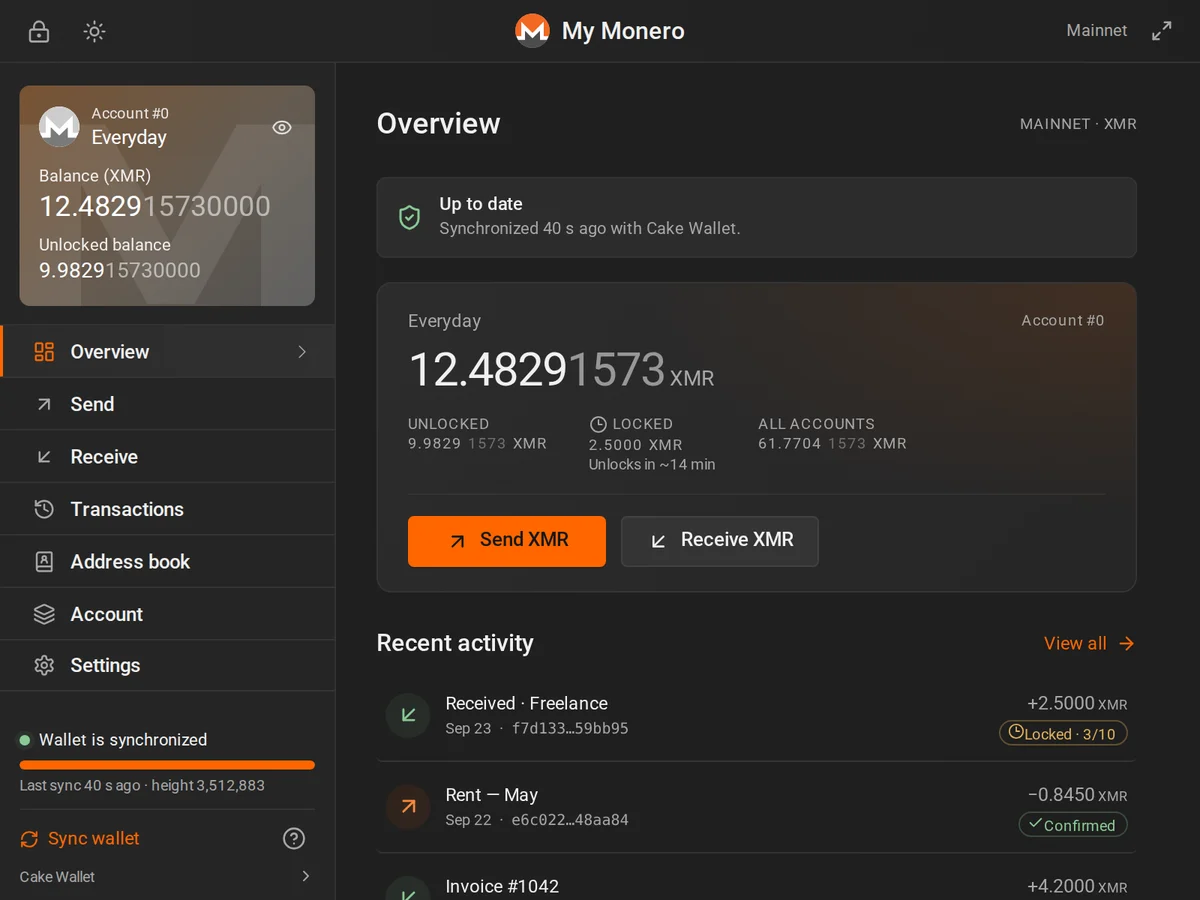
Task: Click Synchronized 40 s ago message
Action: click(x=590, y=229)
